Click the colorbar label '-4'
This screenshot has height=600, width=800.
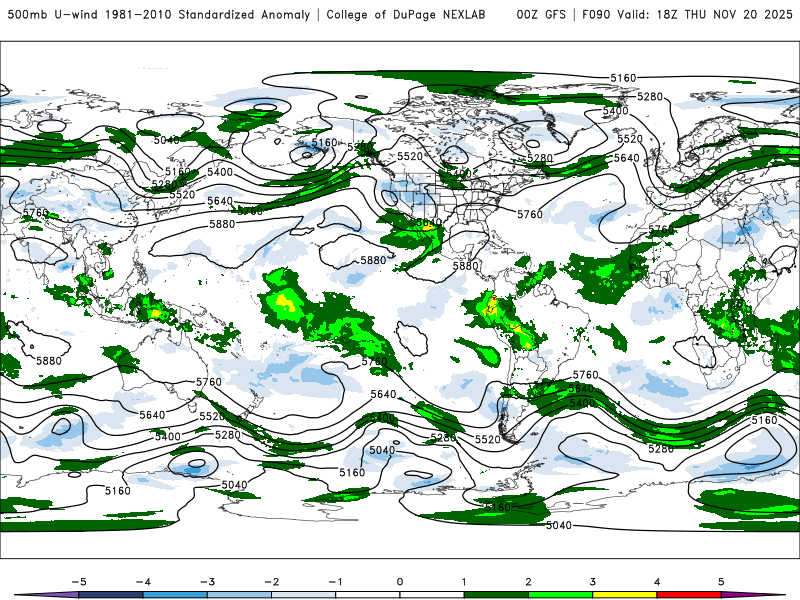(143, 582)
